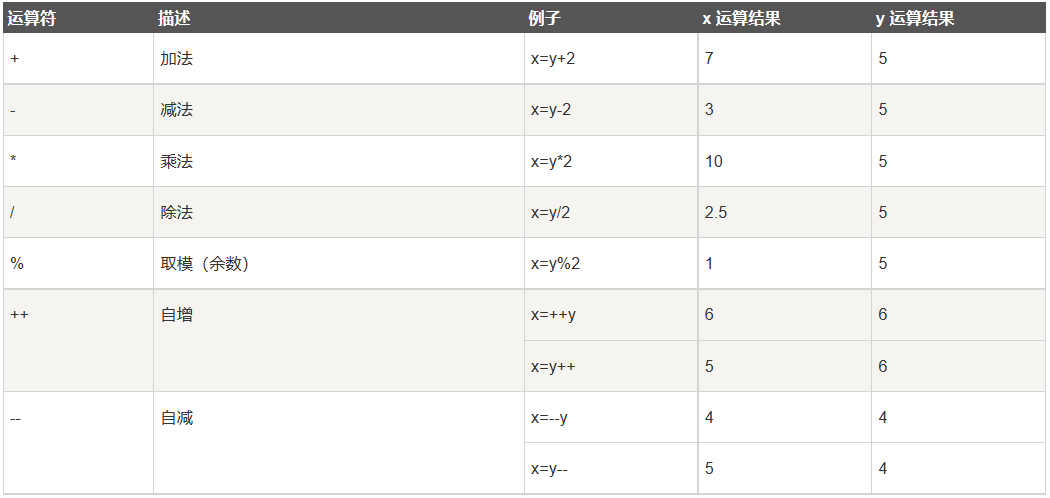Select the x=--y example cell
Viewport: 1050px width, 498px height.
click(611, 417)
